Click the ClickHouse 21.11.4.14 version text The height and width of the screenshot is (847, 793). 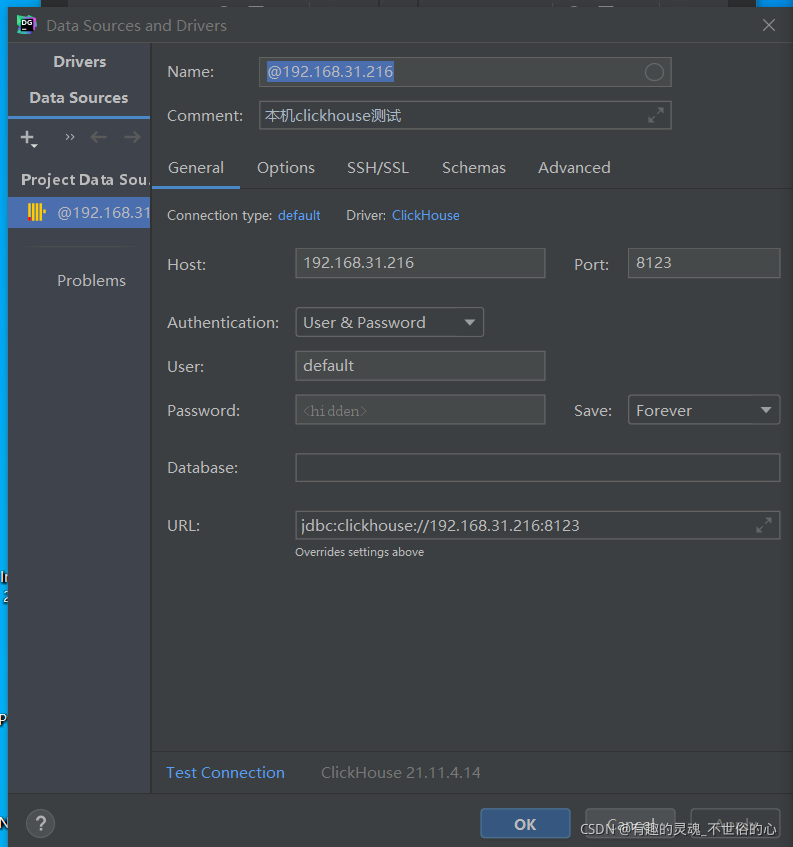401,772
